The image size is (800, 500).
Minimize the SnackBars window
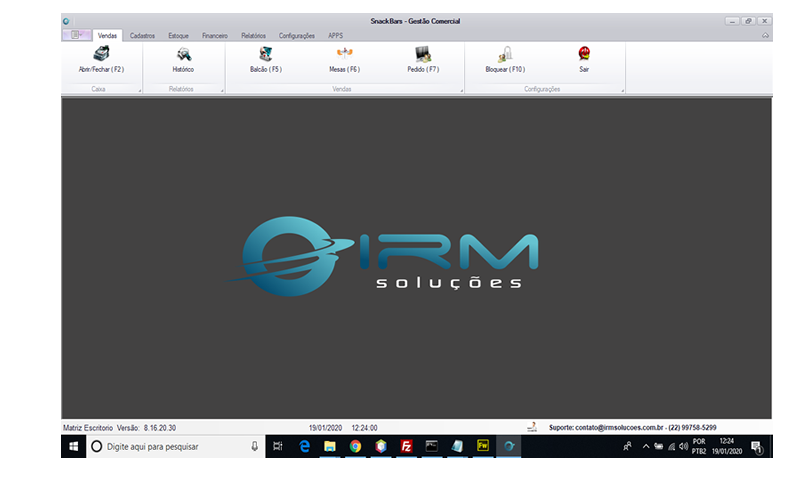732,21
